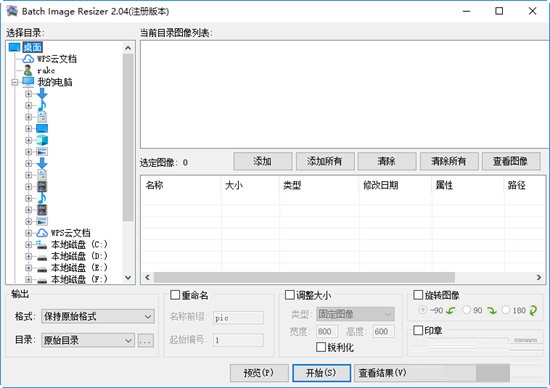Click the 属性 column header
This screenshot has width=550, height=388.
click(x=468, y=185)
